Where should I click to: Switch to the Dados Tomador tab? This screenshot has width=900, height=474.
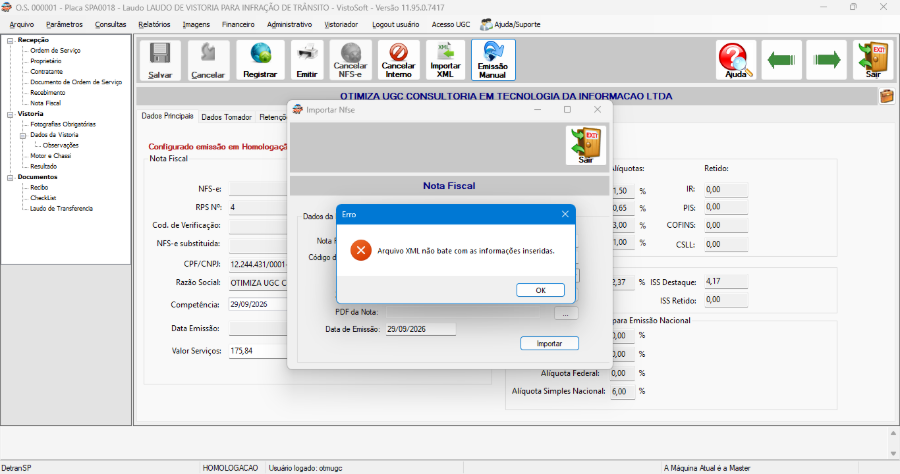[226, 117]
